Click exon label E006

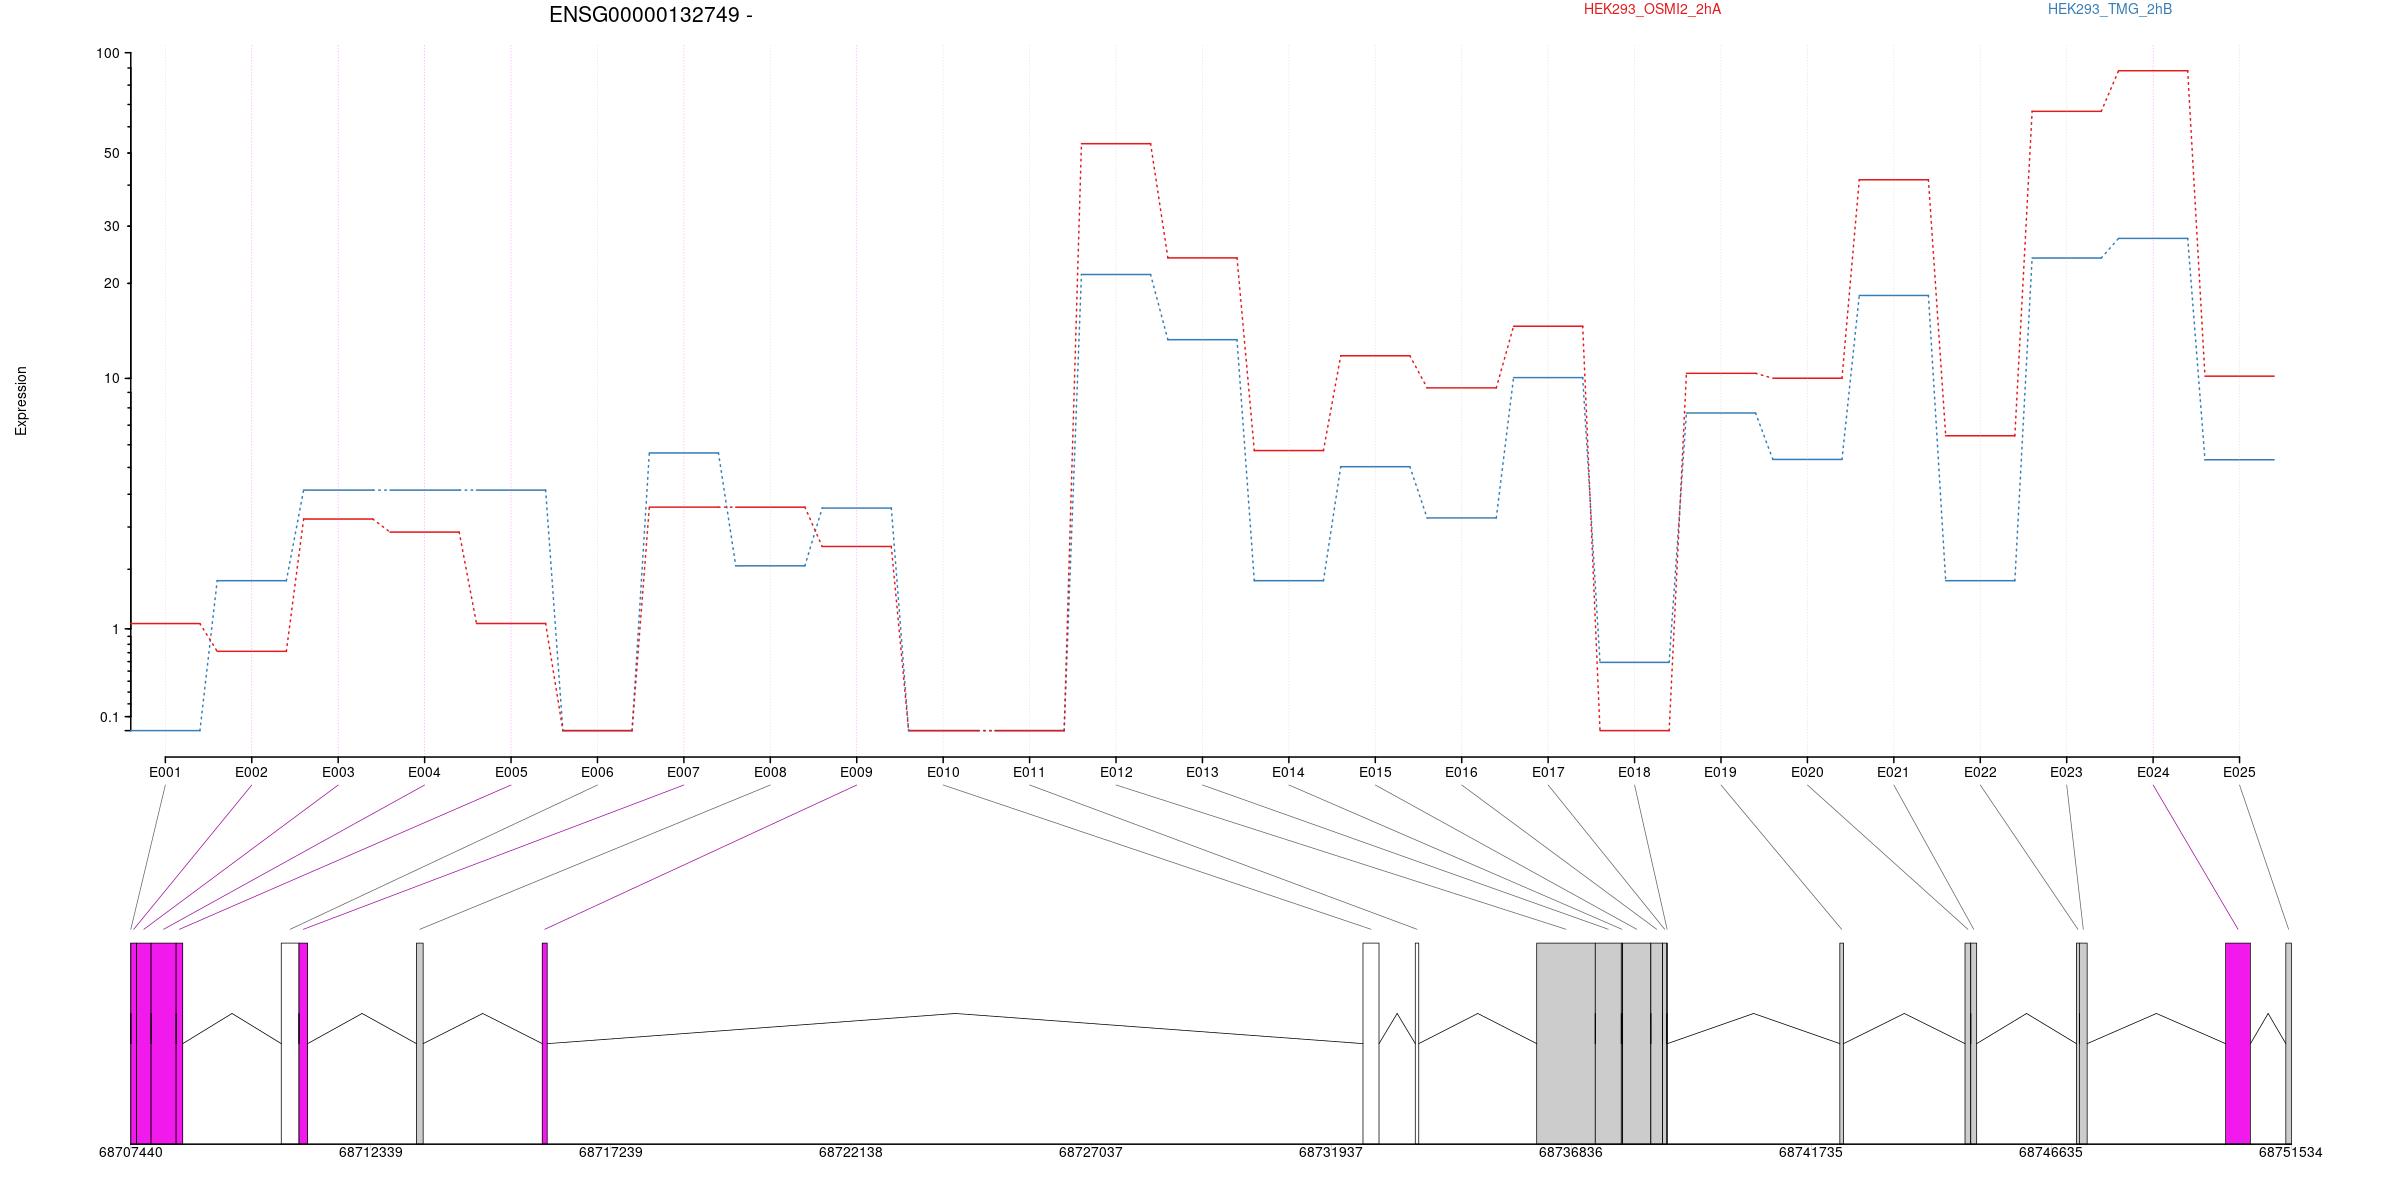click(597, 772)
